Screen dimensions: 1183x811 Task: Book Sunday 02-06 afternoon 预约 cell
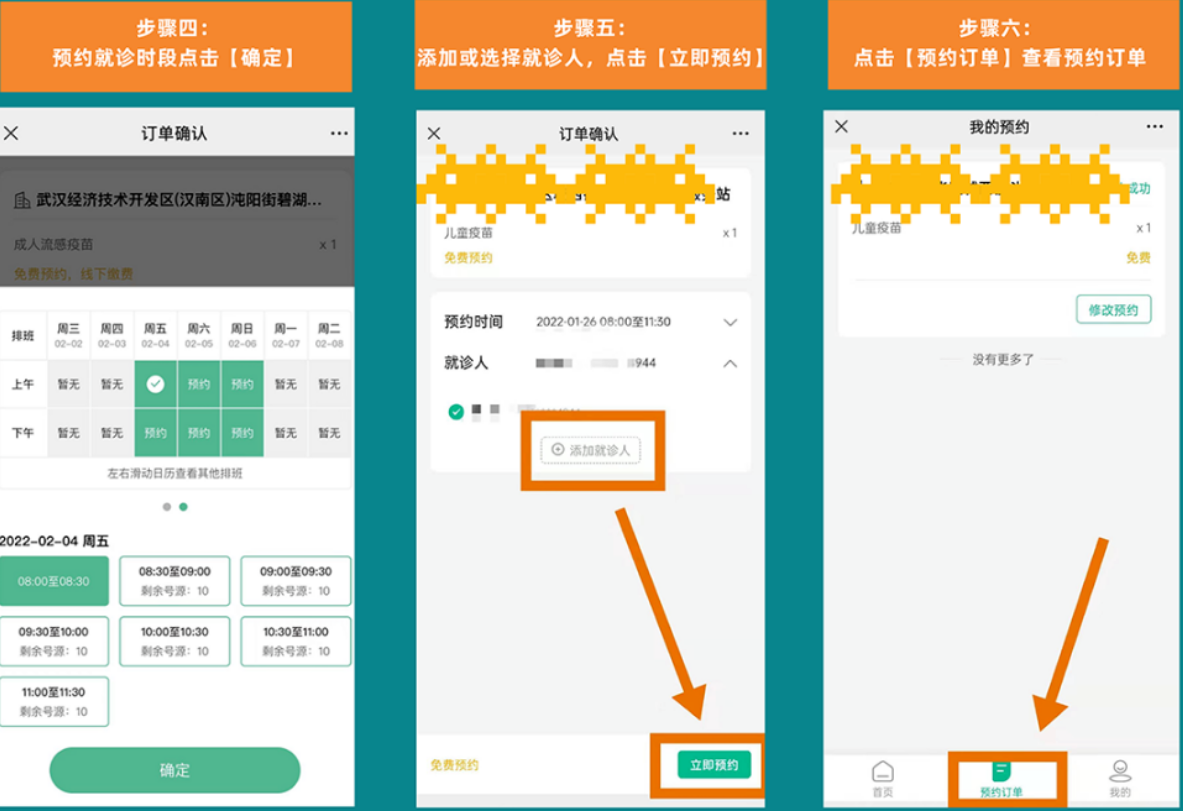[242, 433]
